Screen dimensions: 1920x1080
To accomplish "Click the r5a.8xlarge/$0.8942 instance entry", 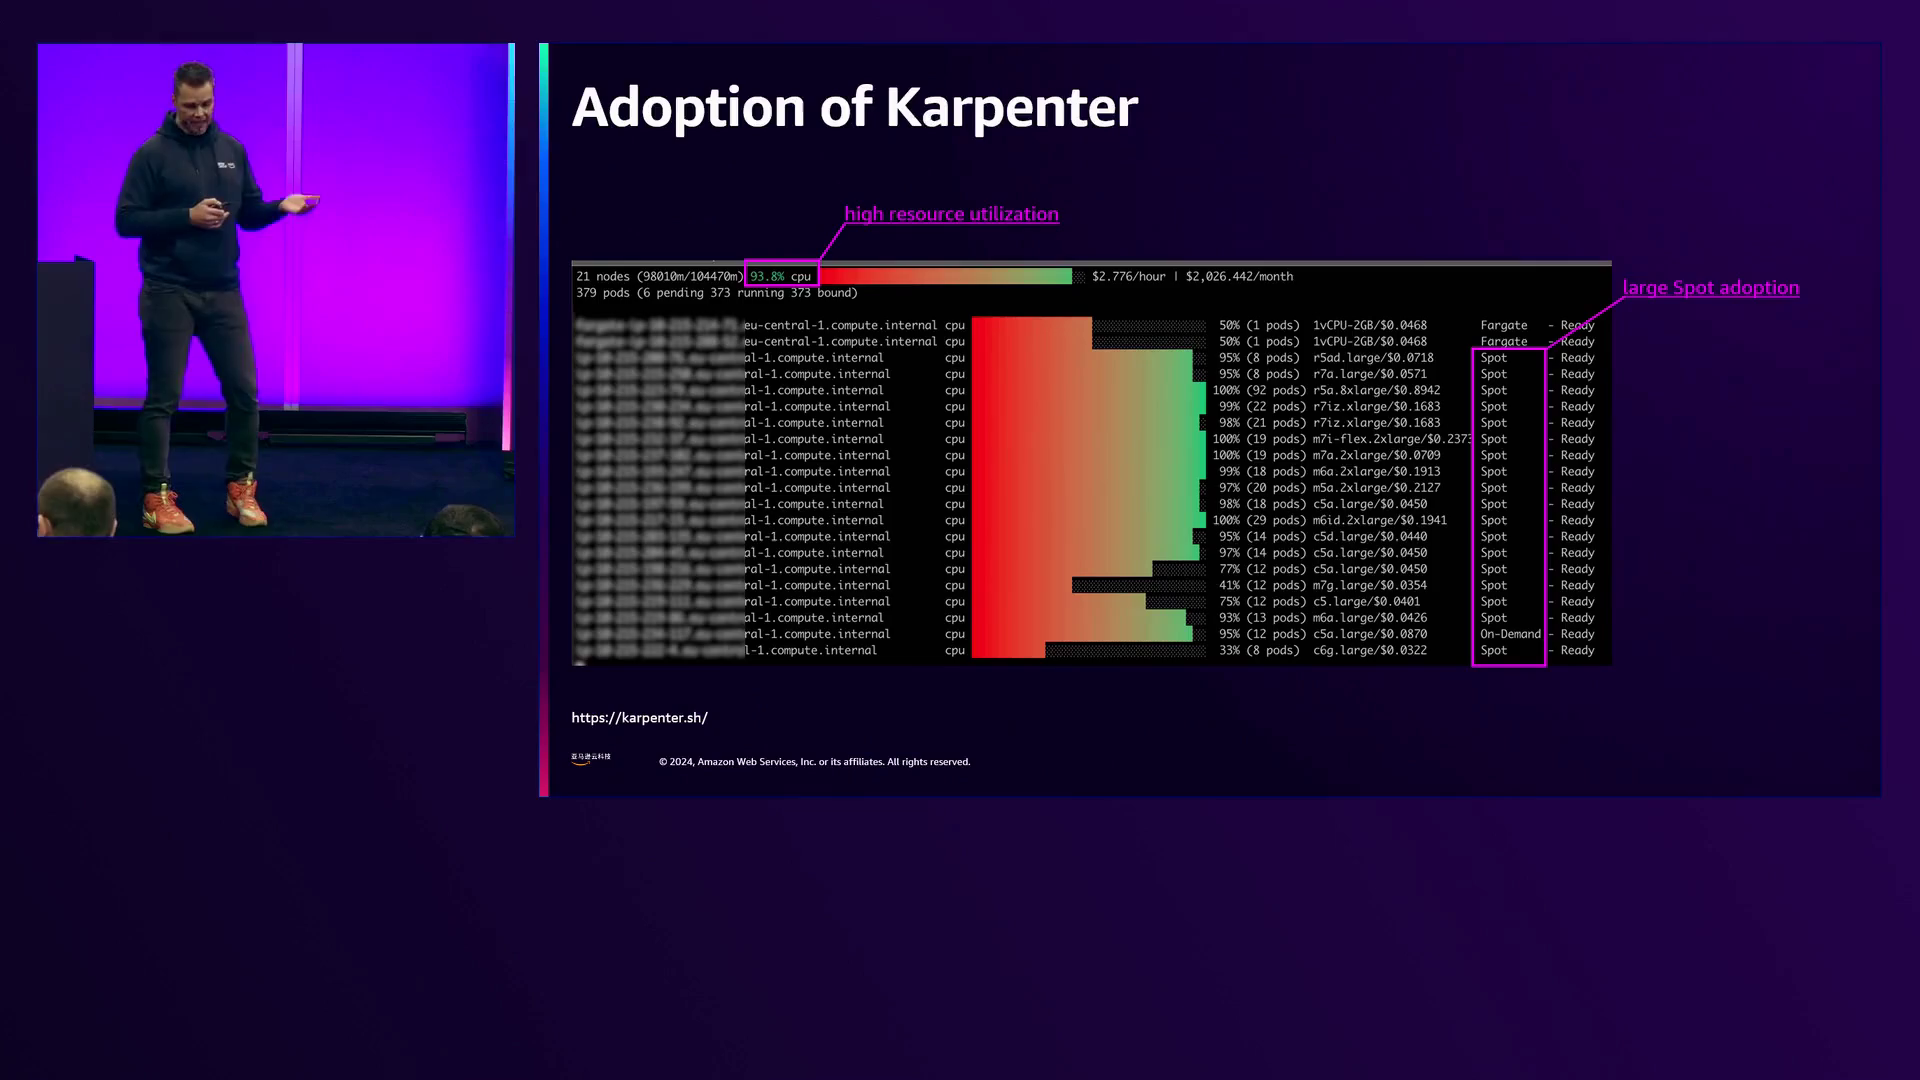I will [1376, 390].
